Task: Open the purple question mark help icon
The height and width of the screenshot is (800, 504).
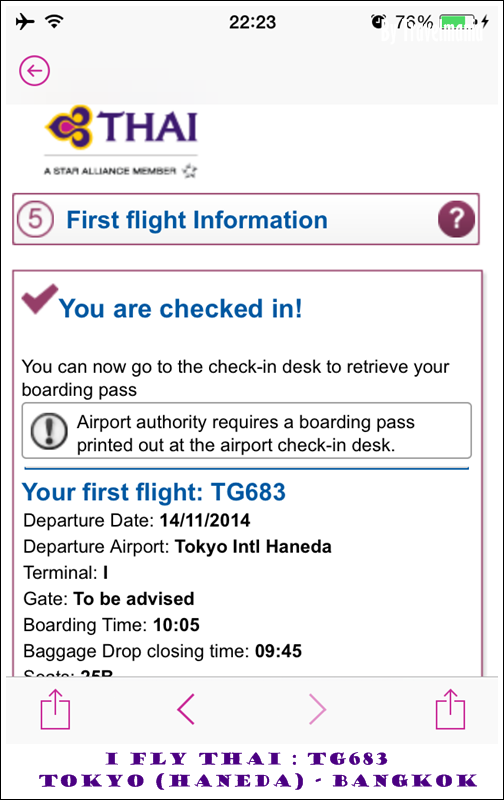Action: (x=457, y=219)
